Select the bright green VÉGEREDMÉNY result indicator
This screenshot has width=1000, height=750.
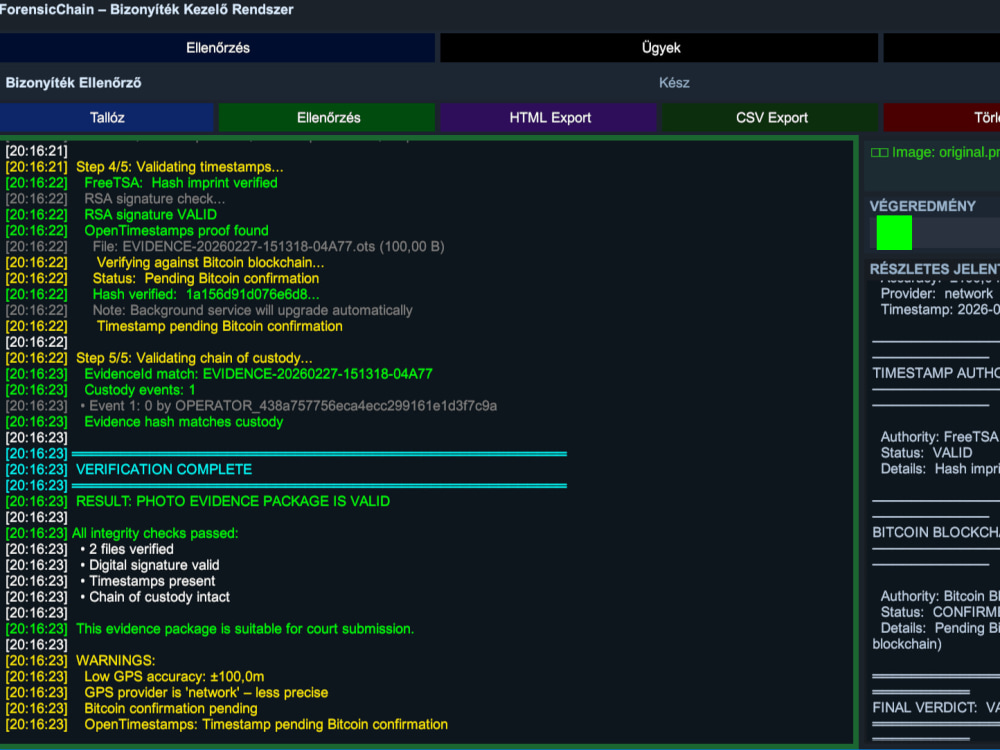[x=894, y=233]
